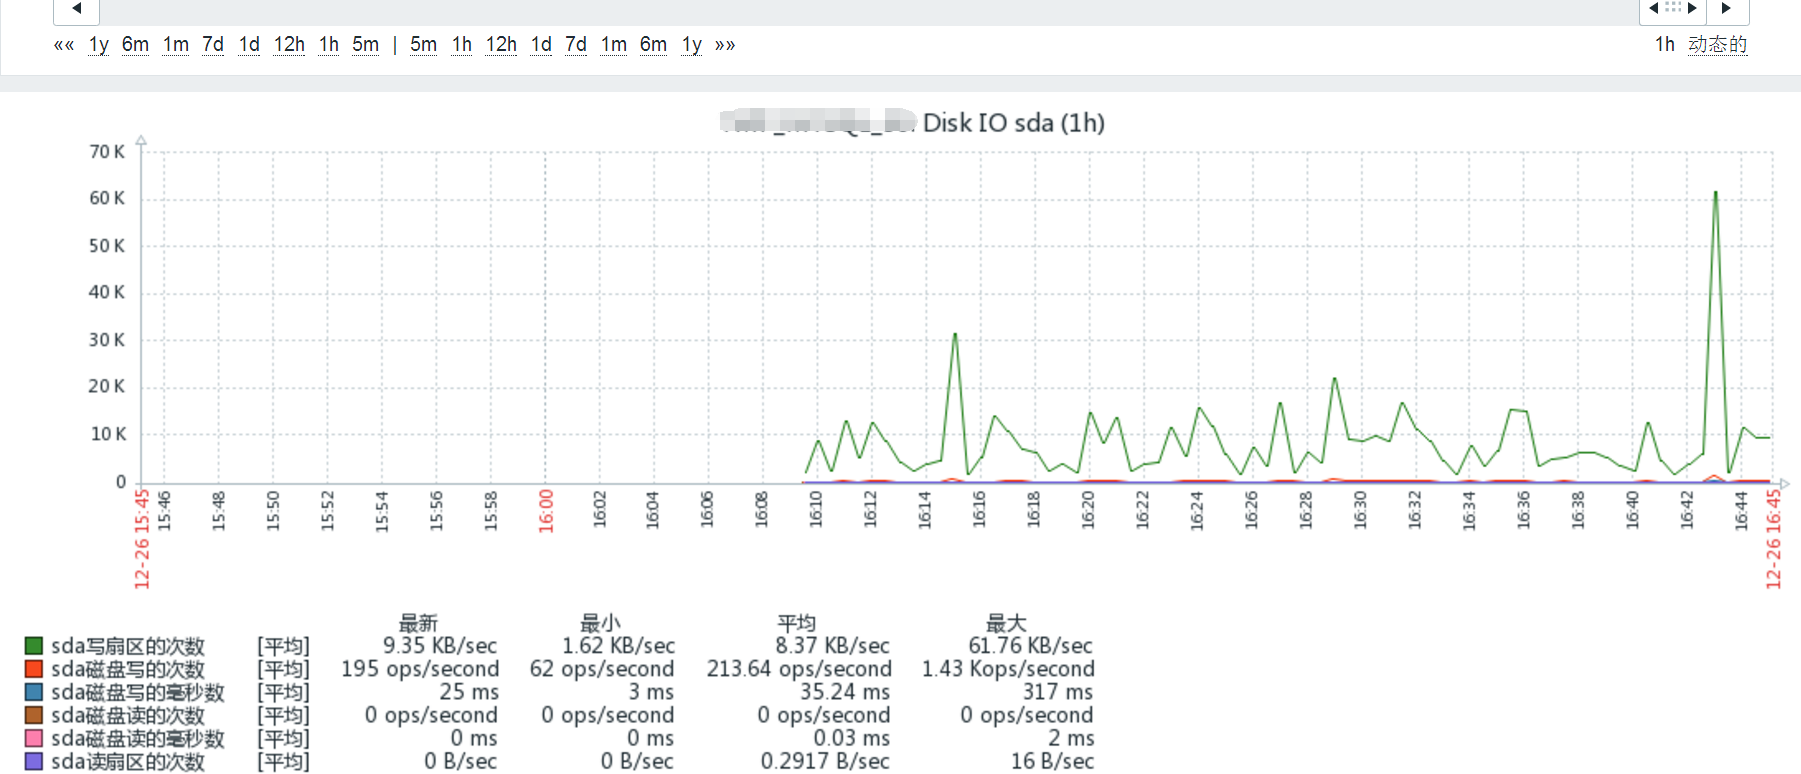Image resolution: width=1801 pixels, height=774 pixels.
Task: Shift forward 6m on the right side
Action: click(x=653, y=45)
